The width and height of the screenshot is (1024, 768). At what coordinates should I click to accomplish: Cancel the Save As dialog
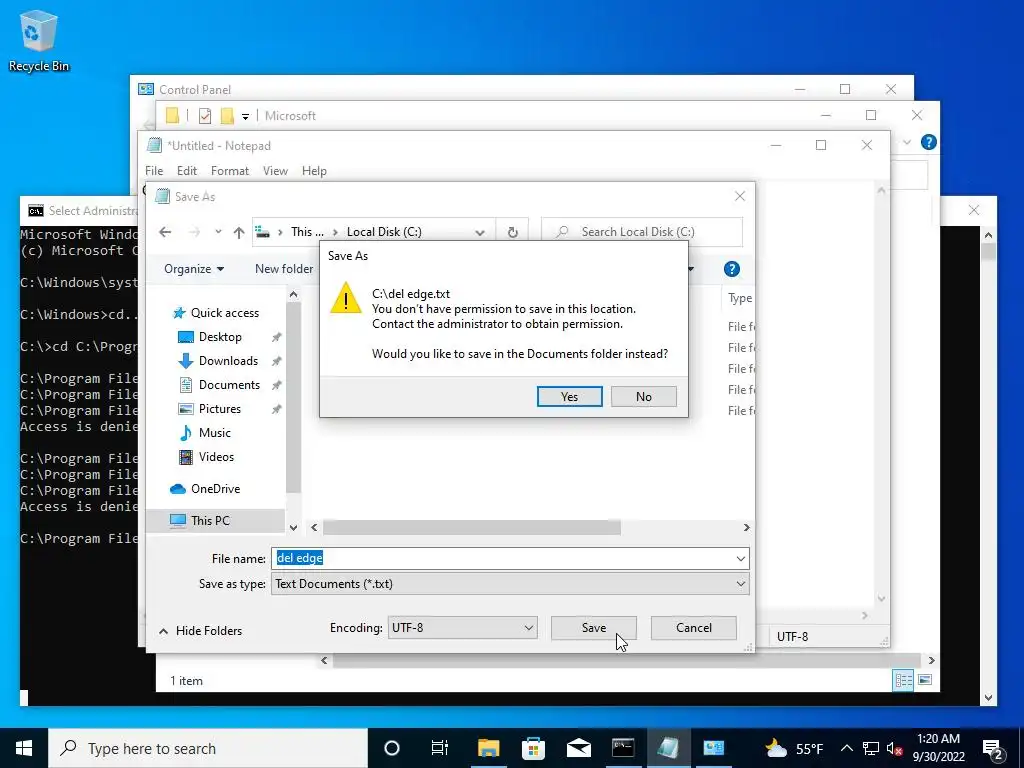pos(694,628)
